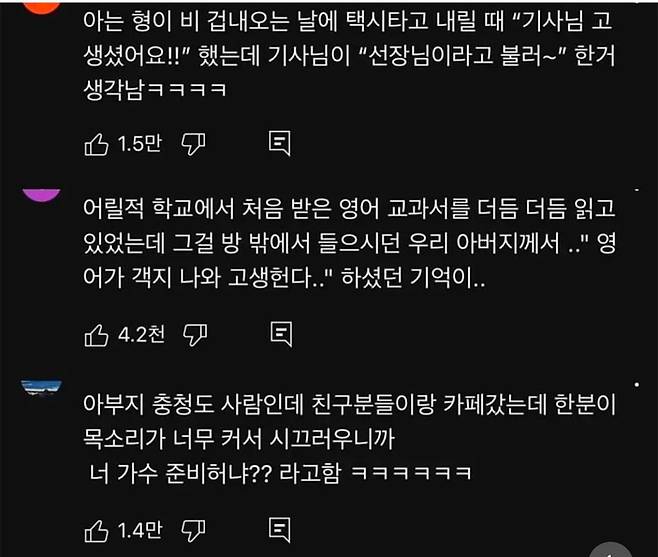Open the orange avatar commenter's profile
This screenshot has height=557, width=658.
tap(42, 7)
